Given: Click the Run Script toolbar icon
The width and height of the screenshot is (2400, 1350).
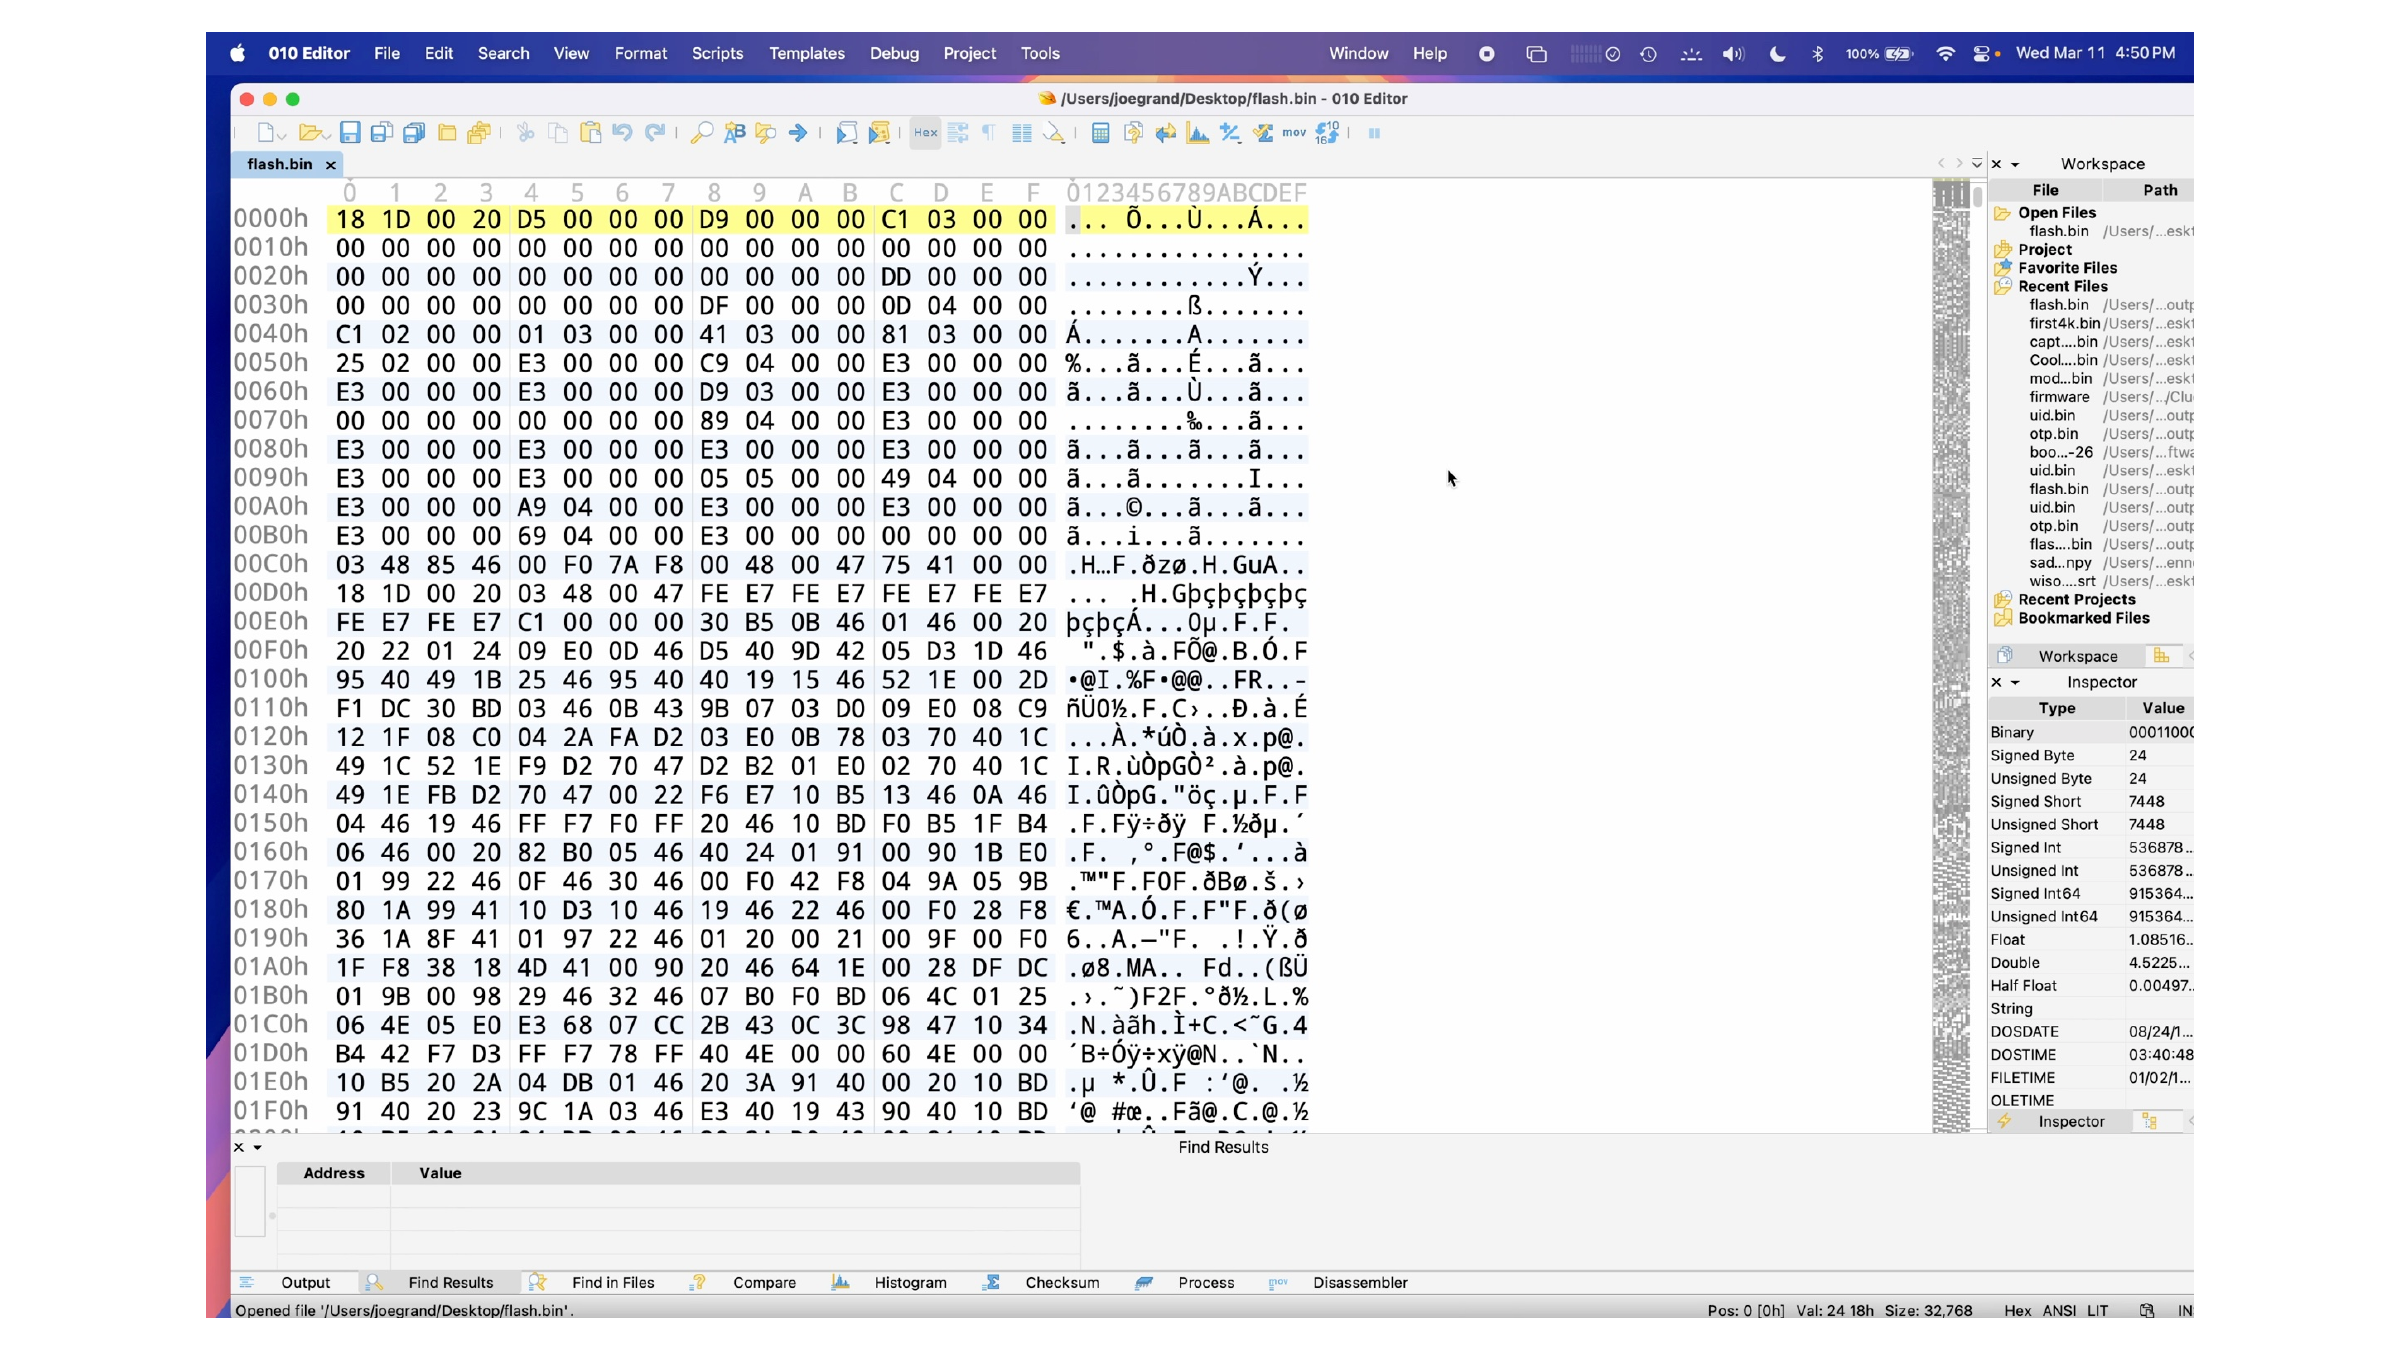Looking at the screenshot, I should pyautogui.click(x=847, y=133).
